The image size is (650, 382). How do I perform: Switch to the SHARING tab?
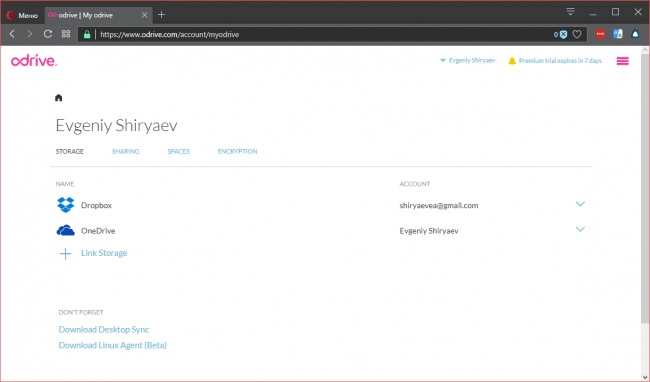tap(126, 152)
